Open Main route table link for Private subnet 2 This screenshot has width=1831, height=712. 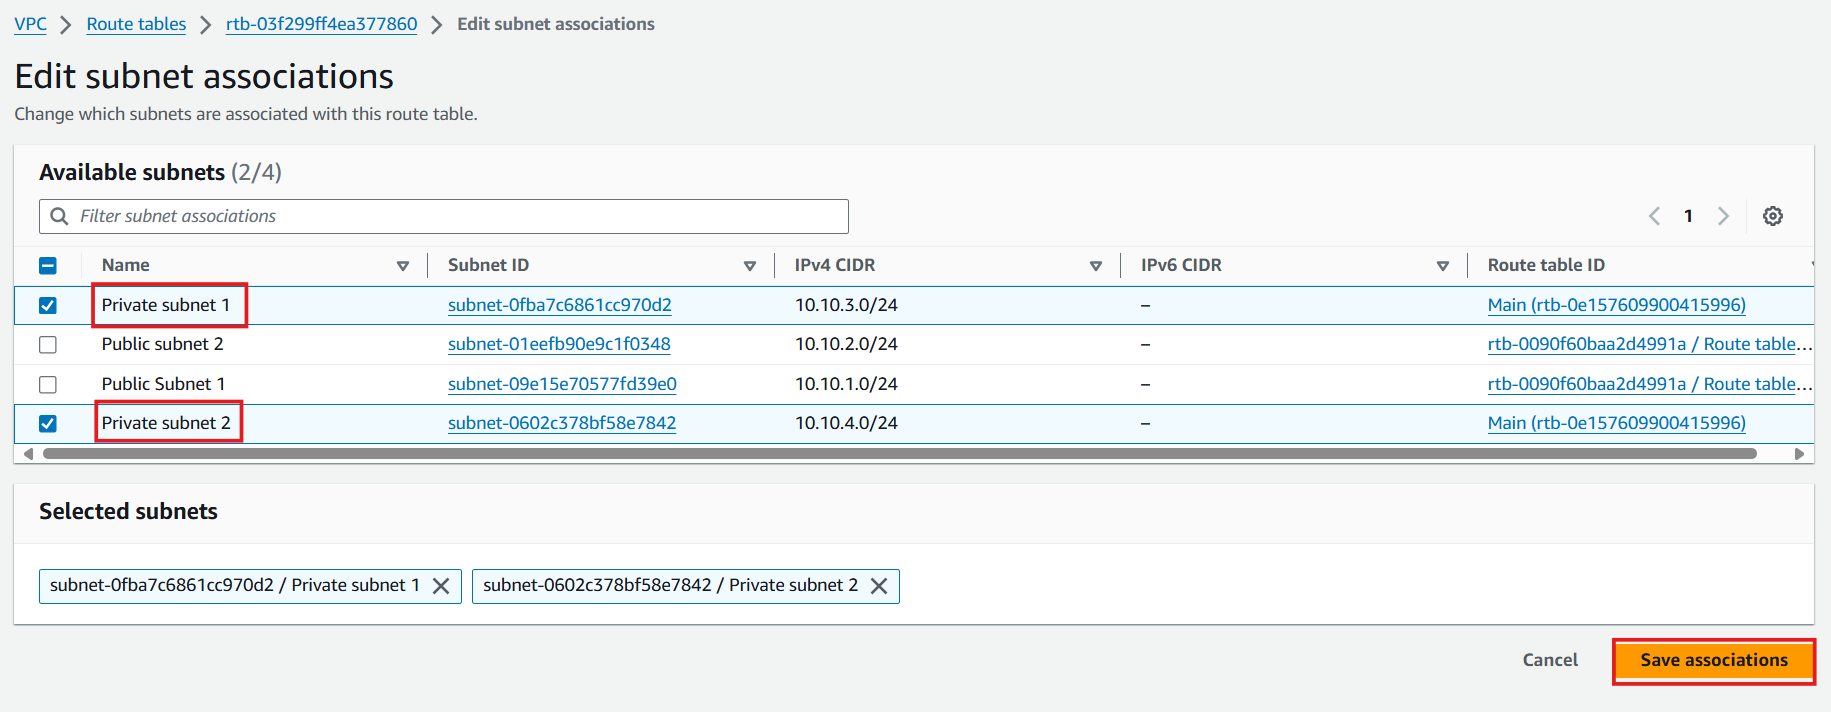coord(1617,423)
